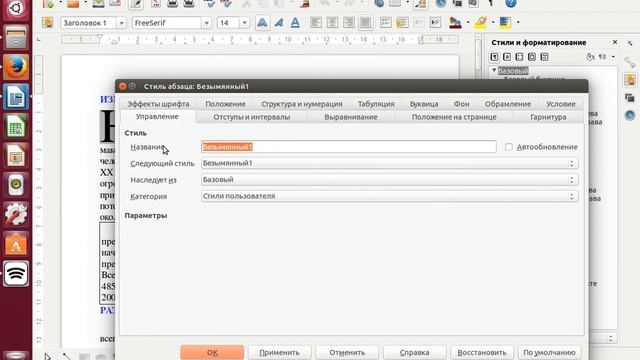Switch to Отступы и интервалы tab

coord(251,117)
